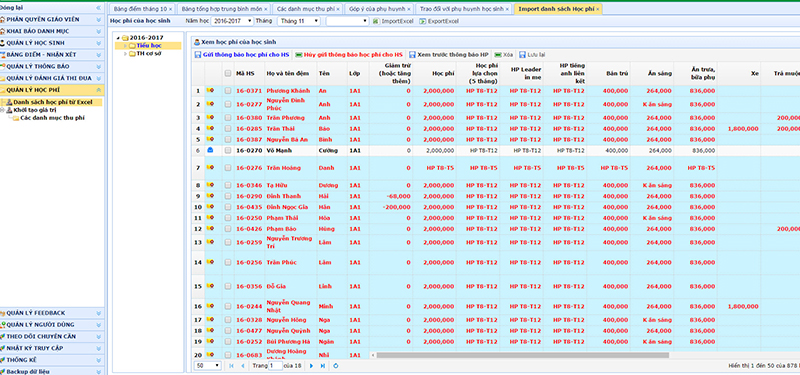
Task: Collapse sidebar using the 'Đóng lại' double-chevron
Action: tap(98, 8)
